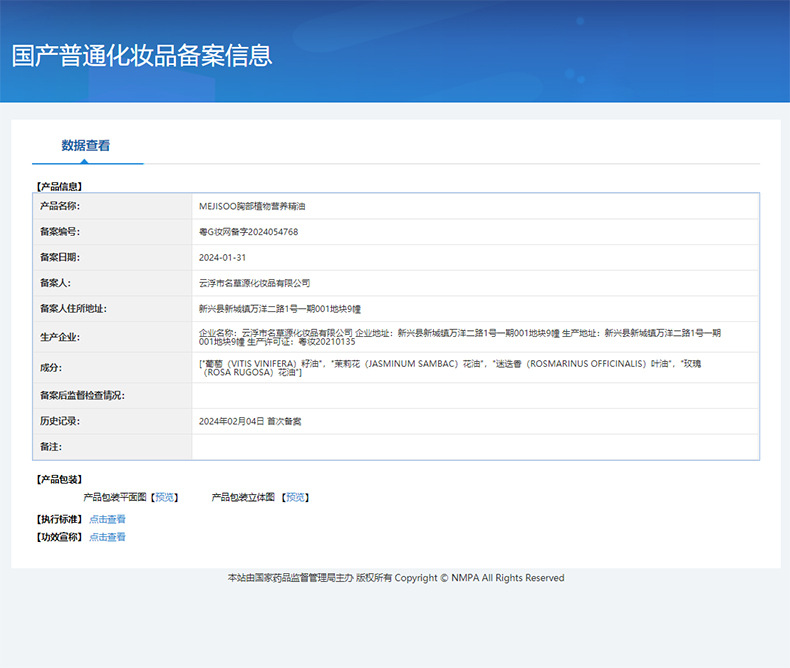Select the 数据查看 tab
The width and height of the screenshot is (790, 668).
tap(86, 146)
